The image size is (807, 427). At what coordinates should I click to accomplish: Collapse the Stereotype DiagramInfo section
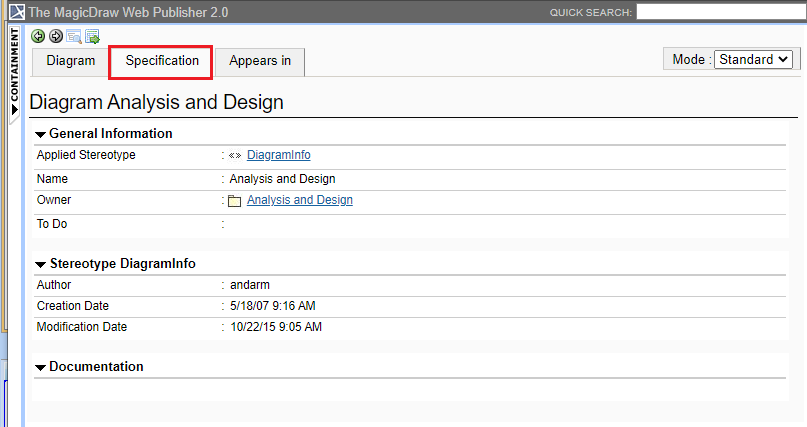[x=40, y=264]
